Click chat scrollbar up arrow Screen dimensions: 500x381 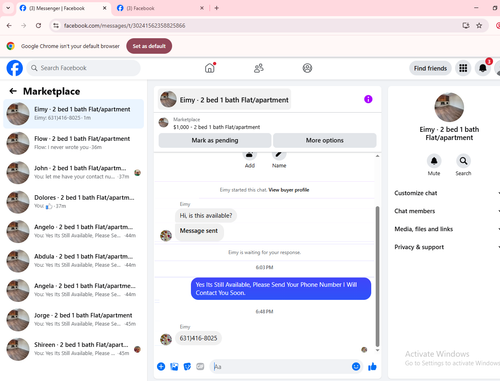377,156
